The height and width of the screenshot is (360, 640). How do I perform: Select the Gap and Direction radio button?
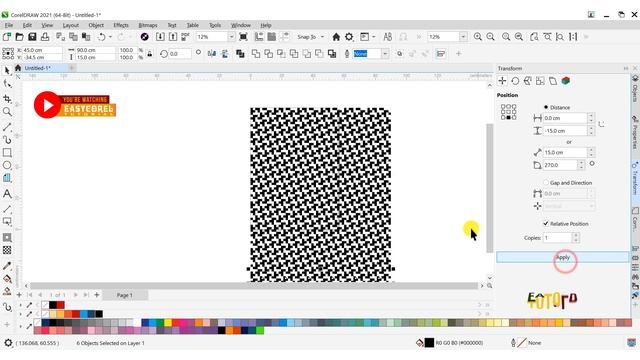(546, 182)
